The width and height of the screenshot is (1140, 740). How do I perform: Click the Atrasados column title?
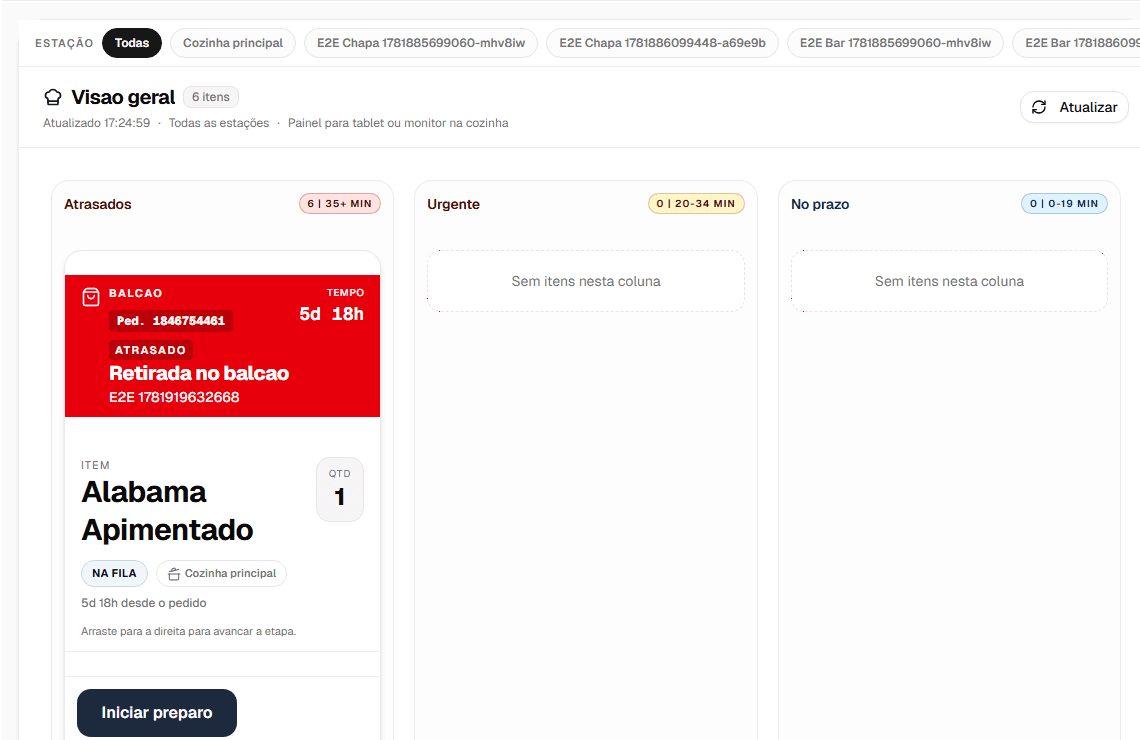pos(97,204)
